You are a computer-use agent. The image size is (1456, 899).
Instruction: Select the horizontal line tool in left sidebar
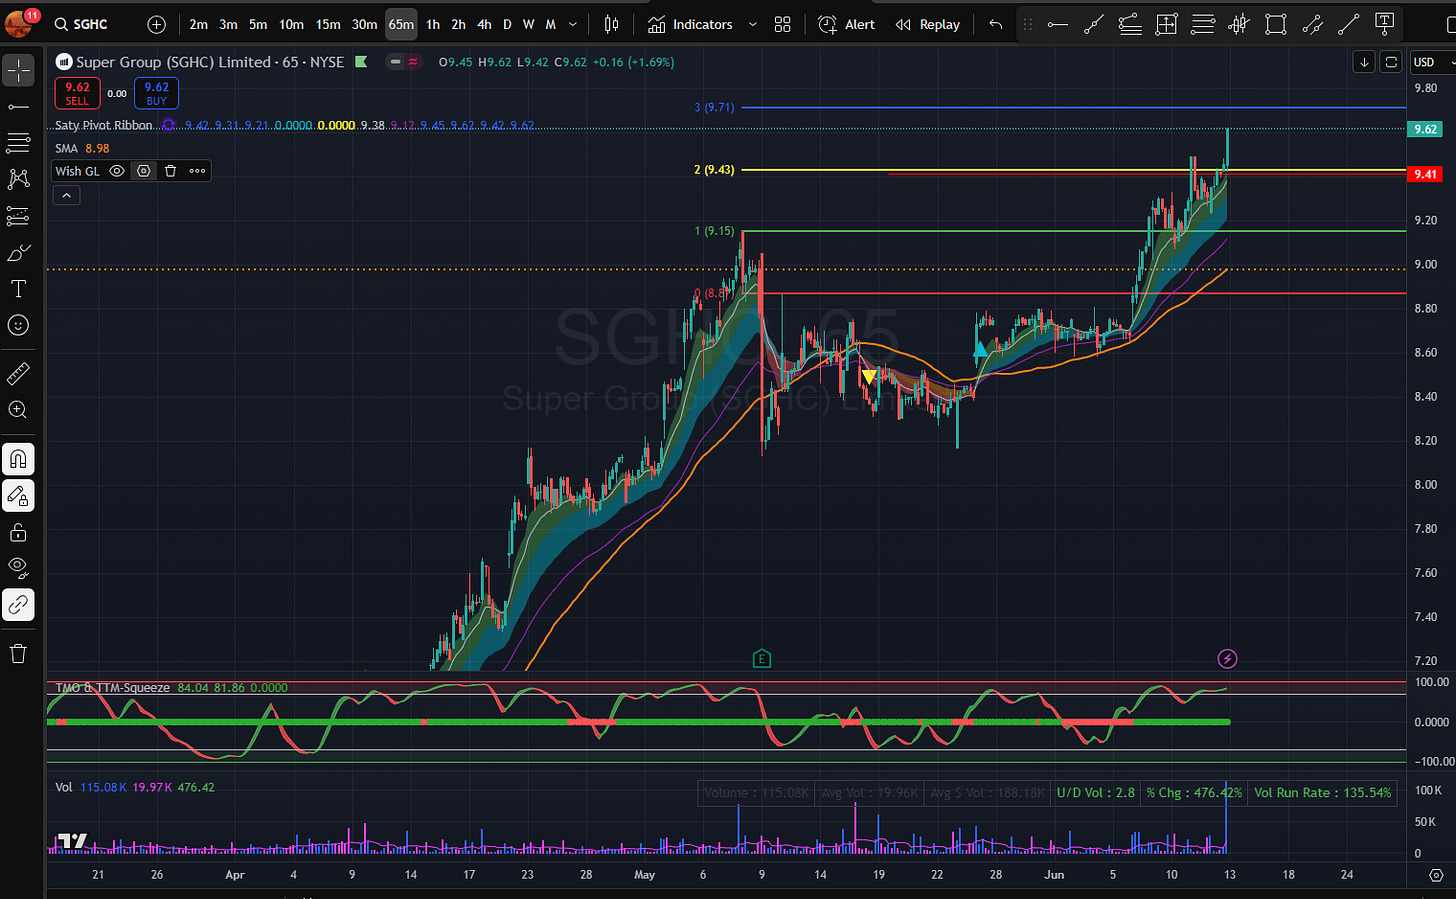[18, 106]
